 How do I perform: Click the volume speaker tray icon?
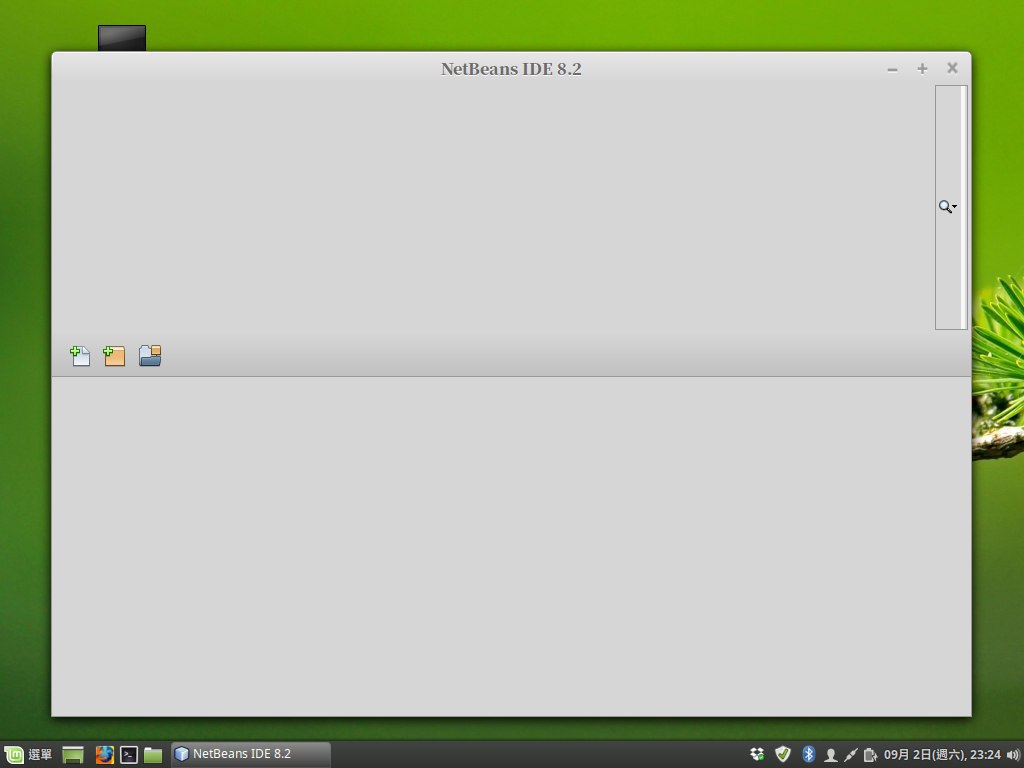(x=1013, y=755)
